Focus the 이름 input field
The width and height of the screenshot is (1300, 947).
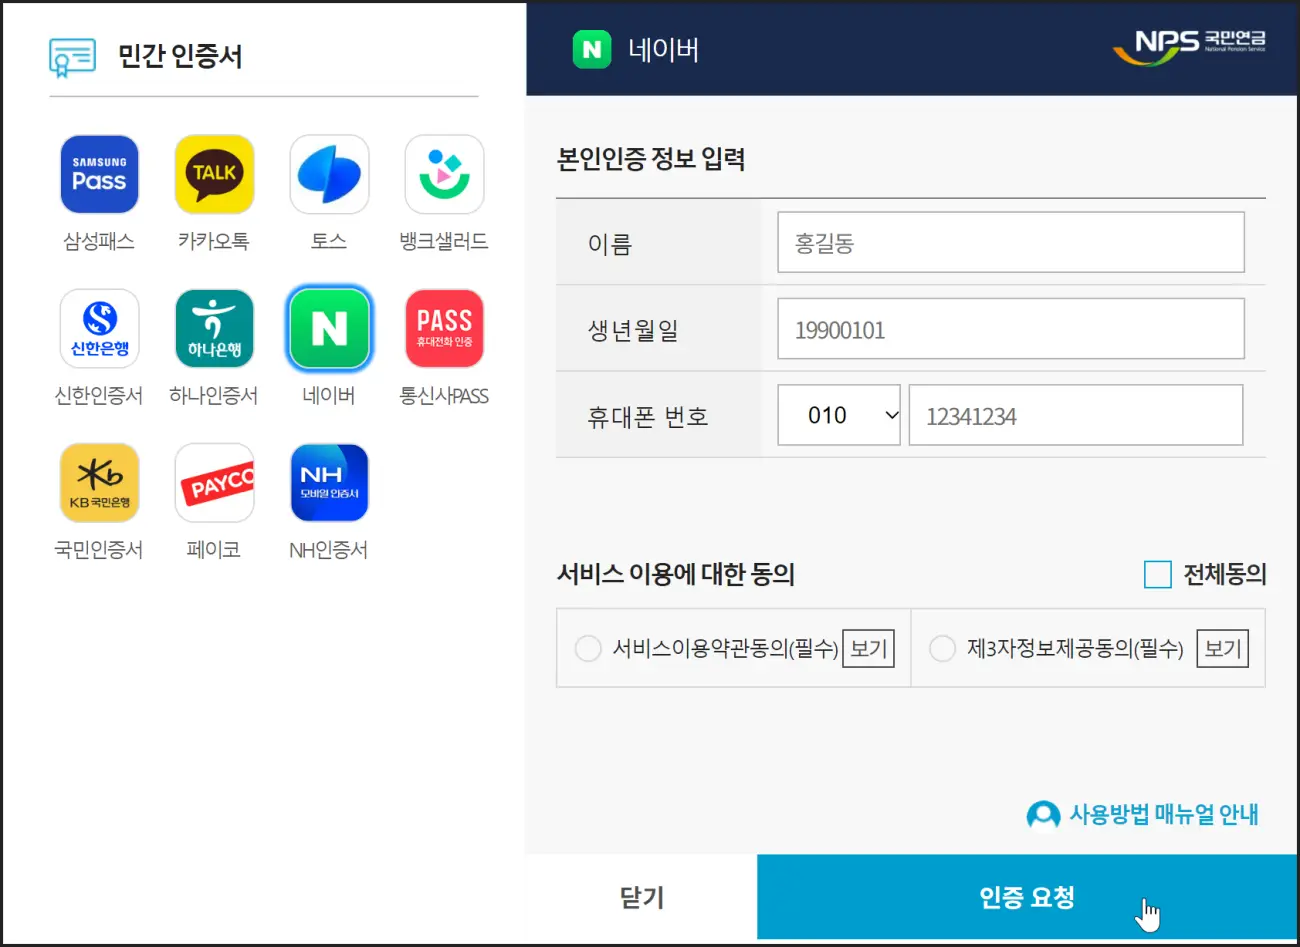[1011, 242]
